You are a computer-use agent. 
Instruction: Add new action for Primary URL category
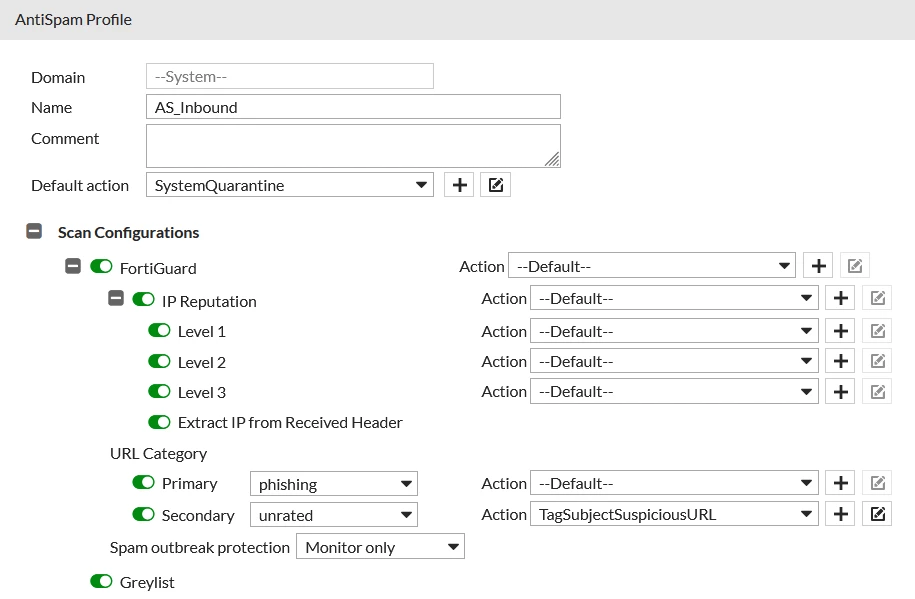(840, 483)
